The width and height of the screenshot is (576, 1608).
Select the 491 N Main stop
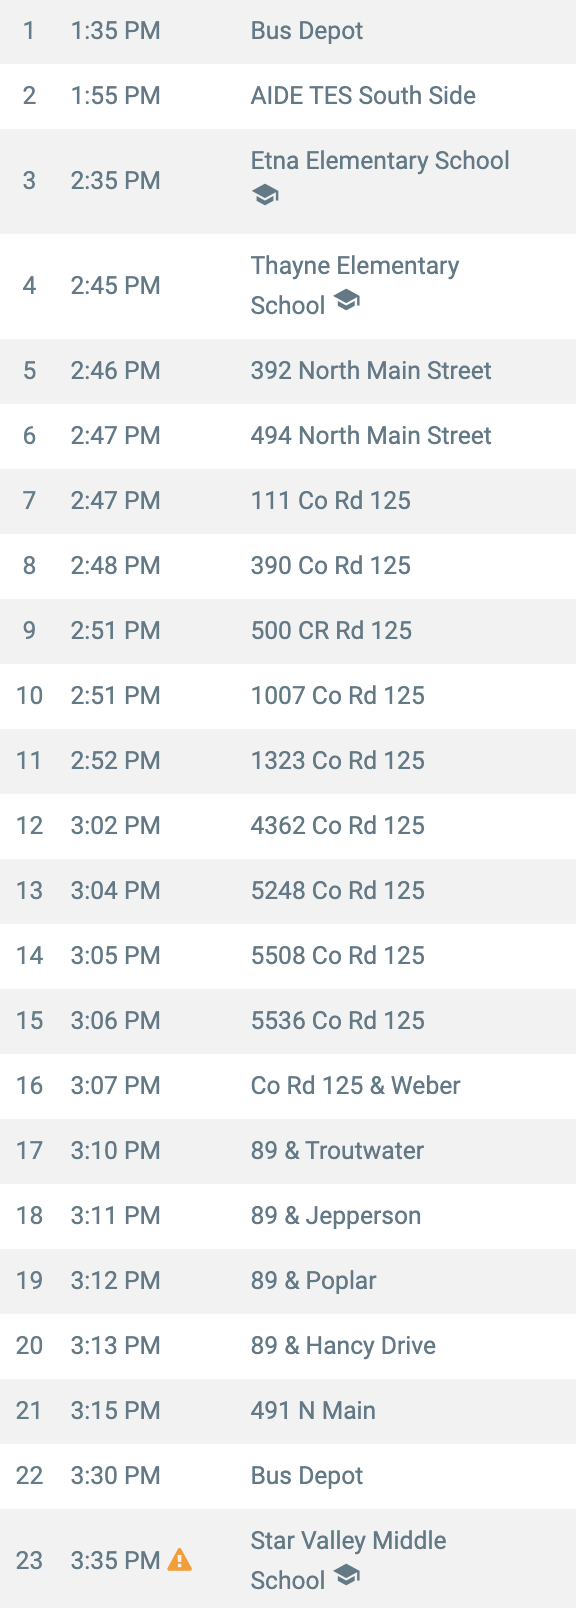pos(288,1411)
